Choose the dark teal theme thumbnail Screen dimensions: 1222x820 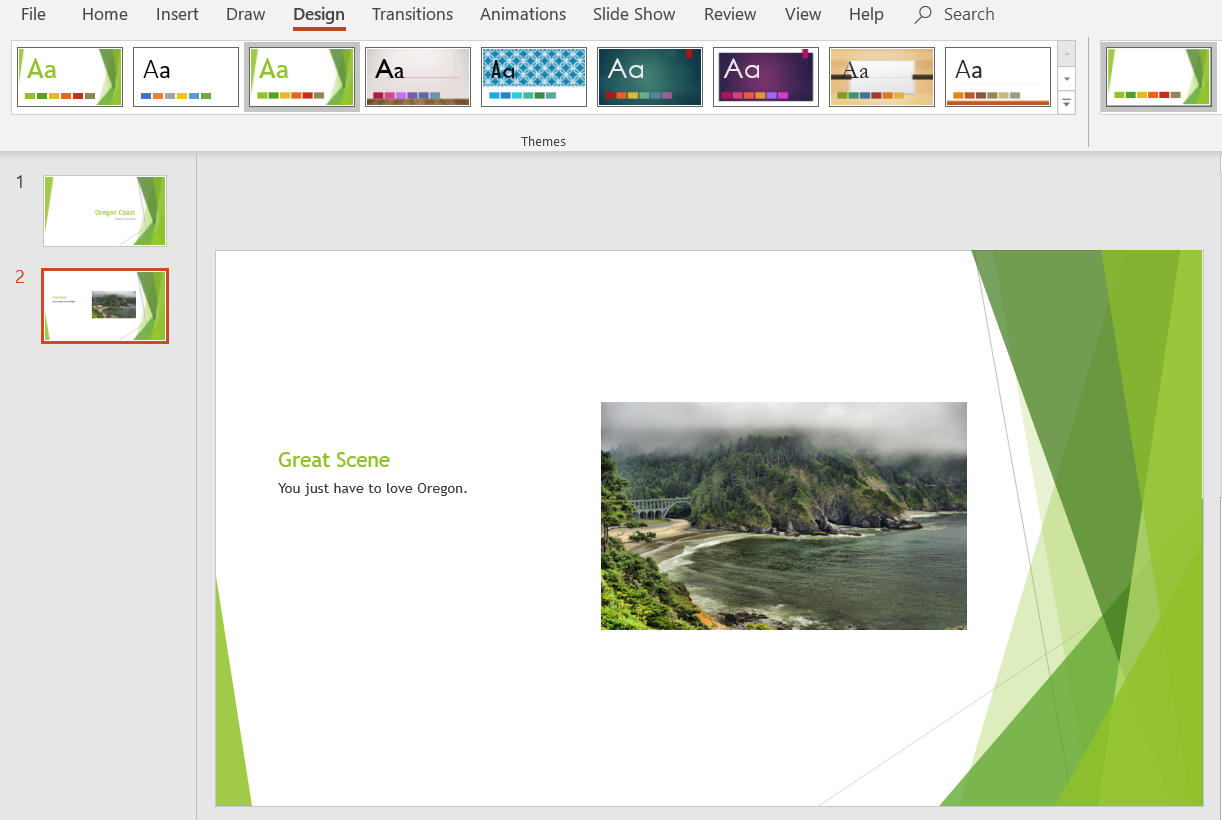point(649,76)
